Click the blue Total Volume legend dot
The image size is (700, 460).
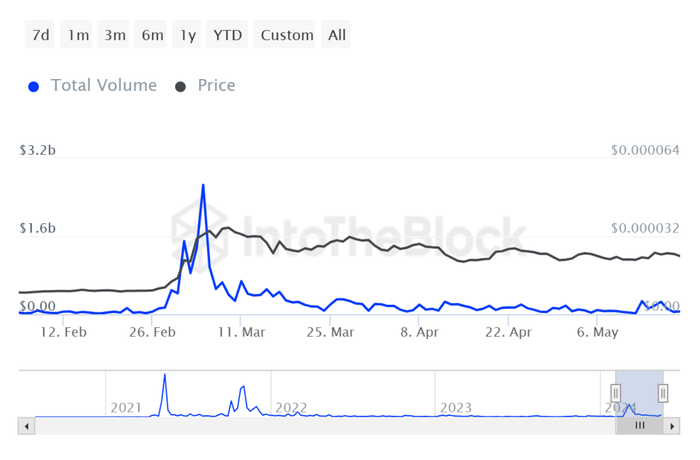33,87
